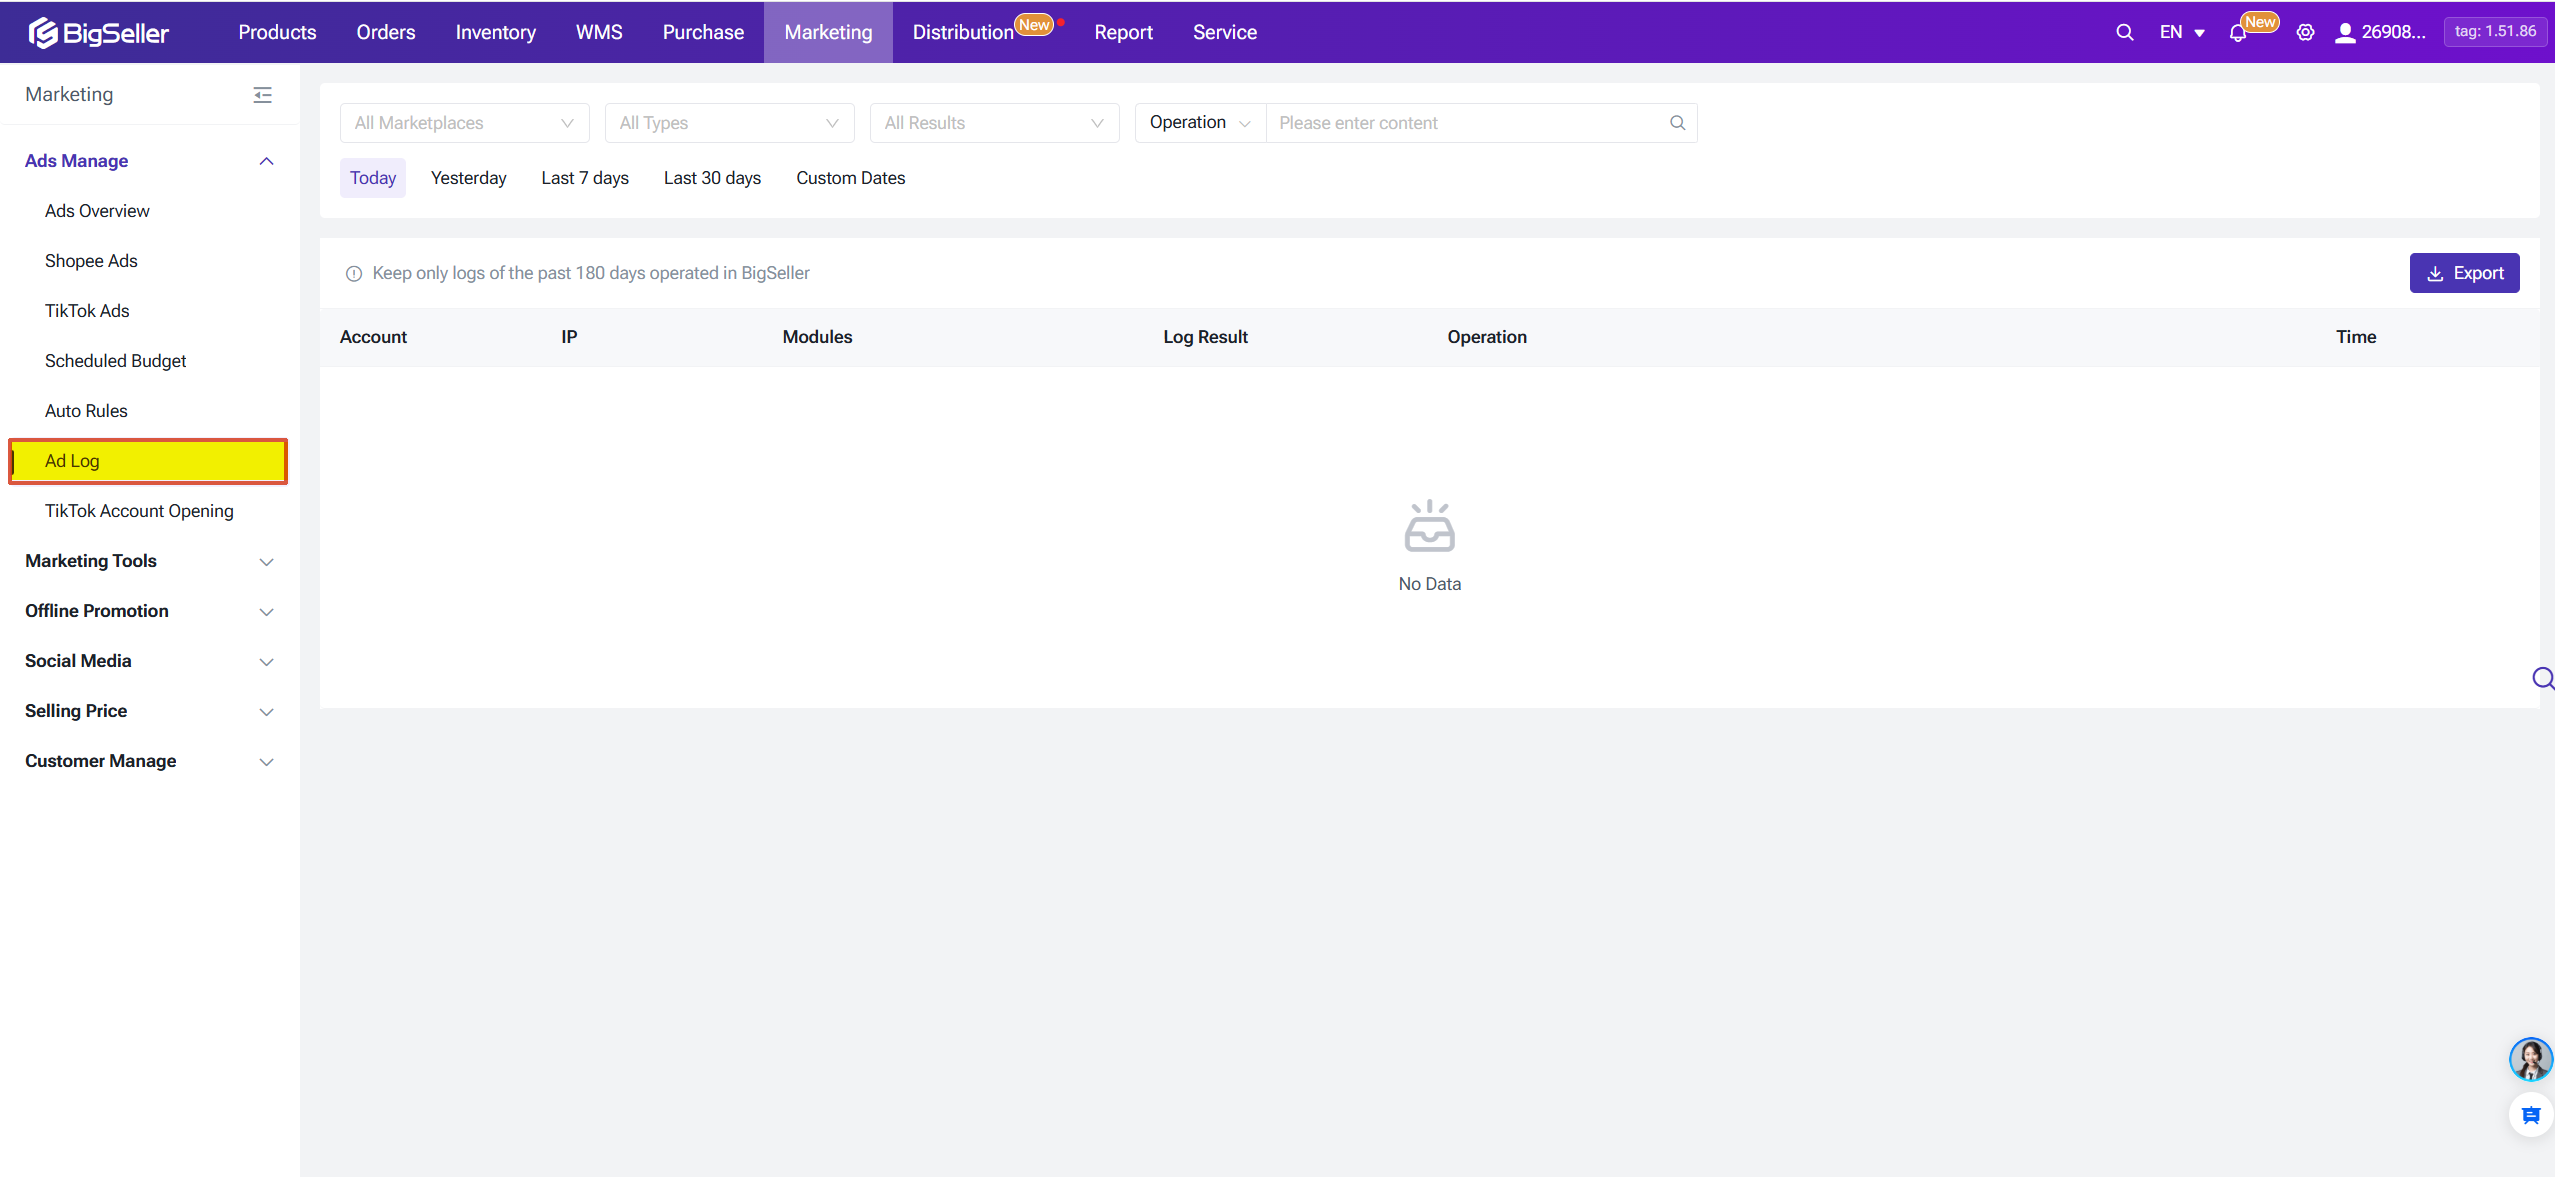Click the blue feedback chat bubble icon

(x=2530, y=1115)
